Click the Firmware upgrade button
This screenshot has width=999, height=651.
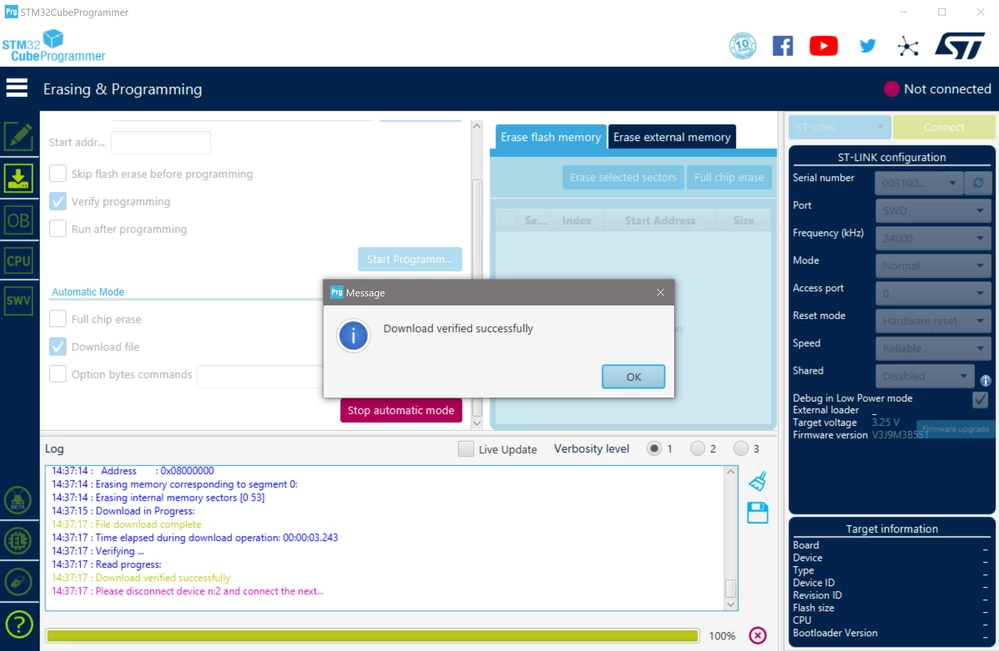pos(955,429)
